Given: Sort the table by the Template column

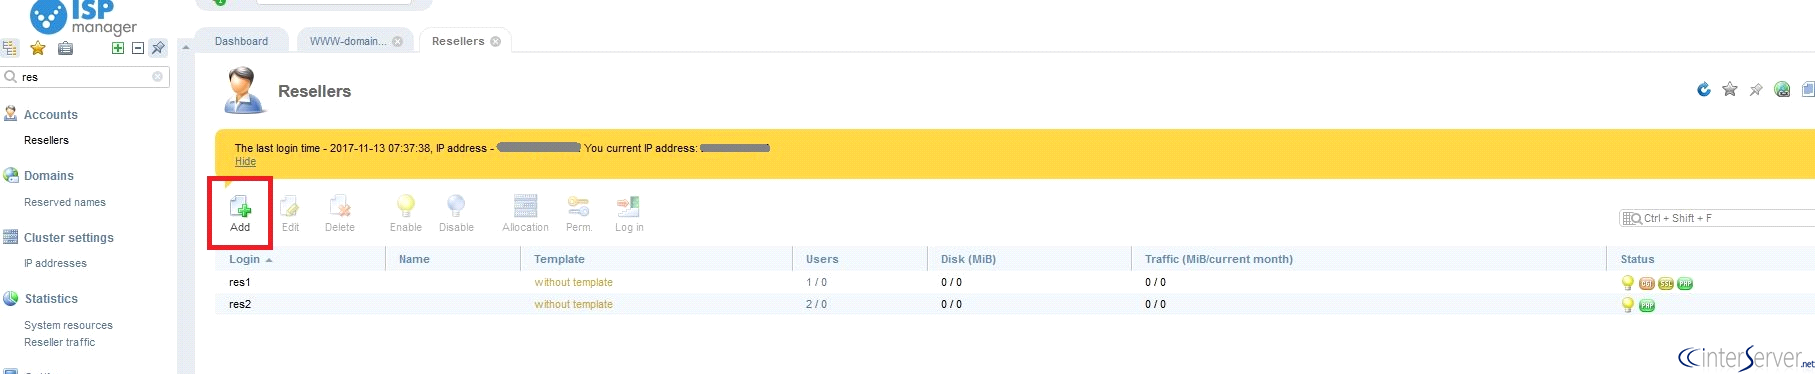Looking at the screenshot, I should coord(656,259).
